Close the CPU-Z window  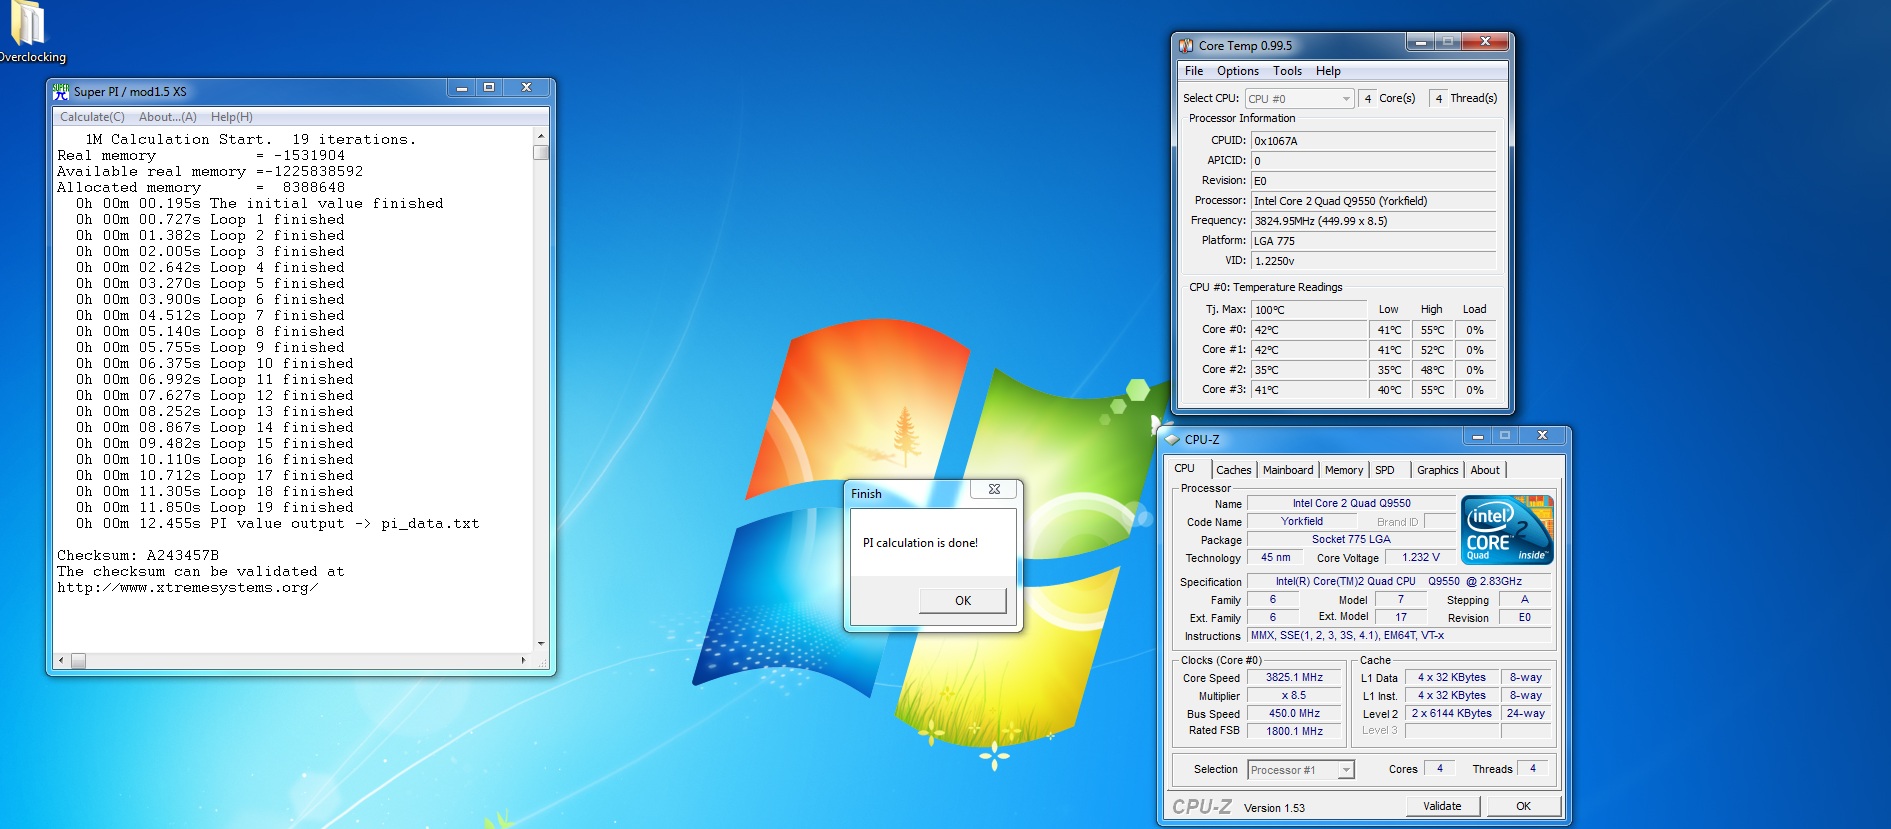point(1542,436)
